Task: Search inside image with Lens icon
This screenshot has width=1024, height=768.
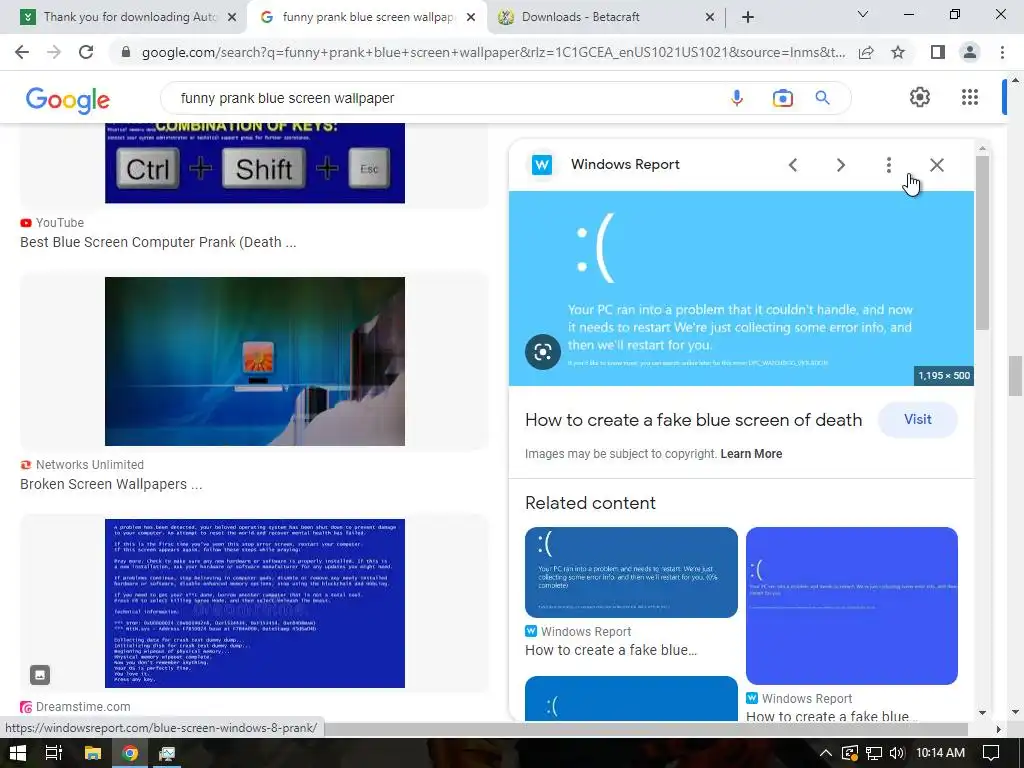Action: [543, 352]
